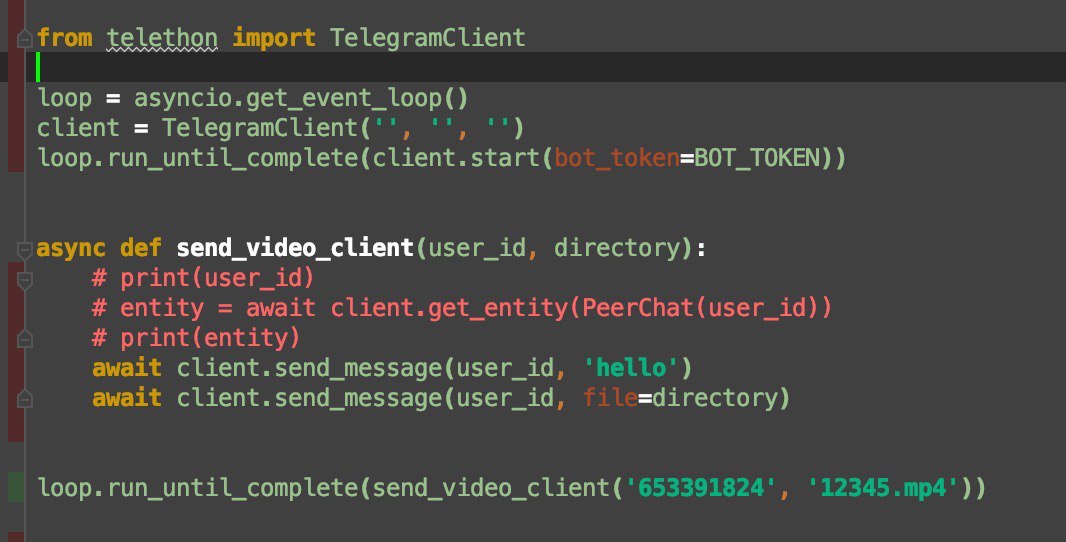Click the '653391824' string

click(x=700, y=488)
